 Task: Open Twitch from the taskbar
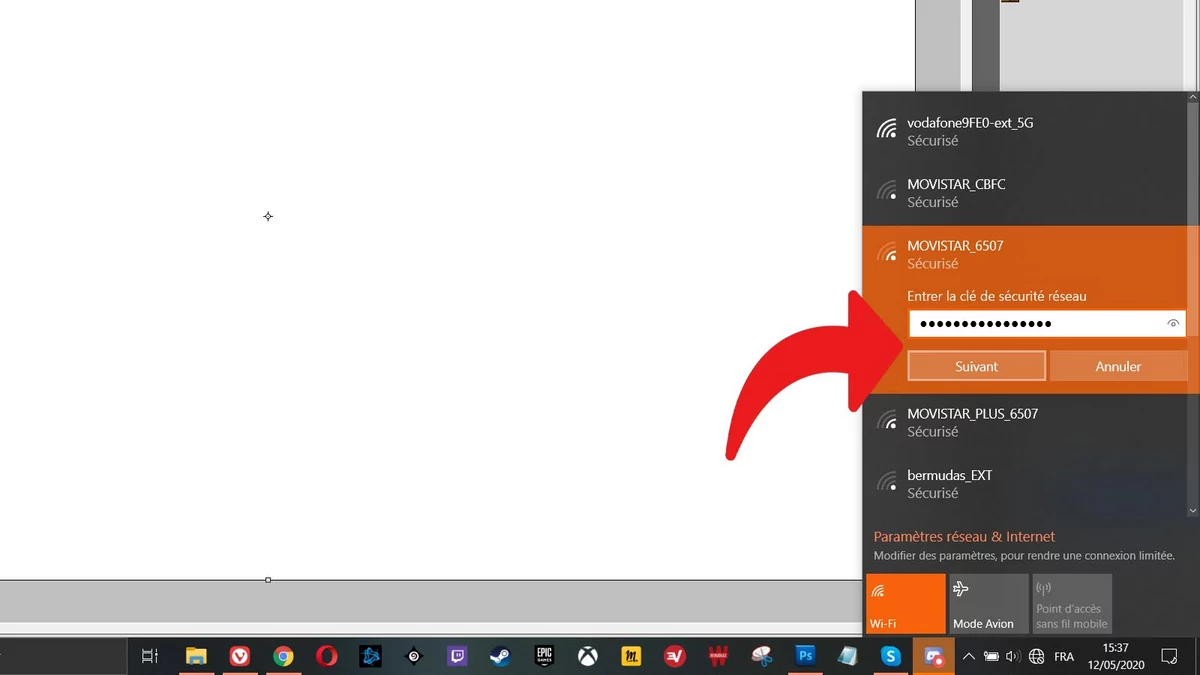click(458, 657)
